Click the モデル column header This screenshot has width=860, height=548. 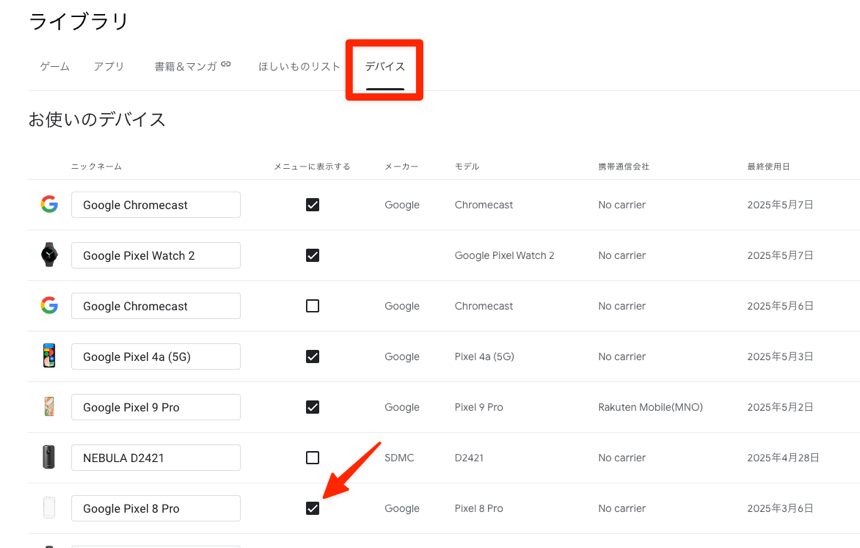click(467, 166)
